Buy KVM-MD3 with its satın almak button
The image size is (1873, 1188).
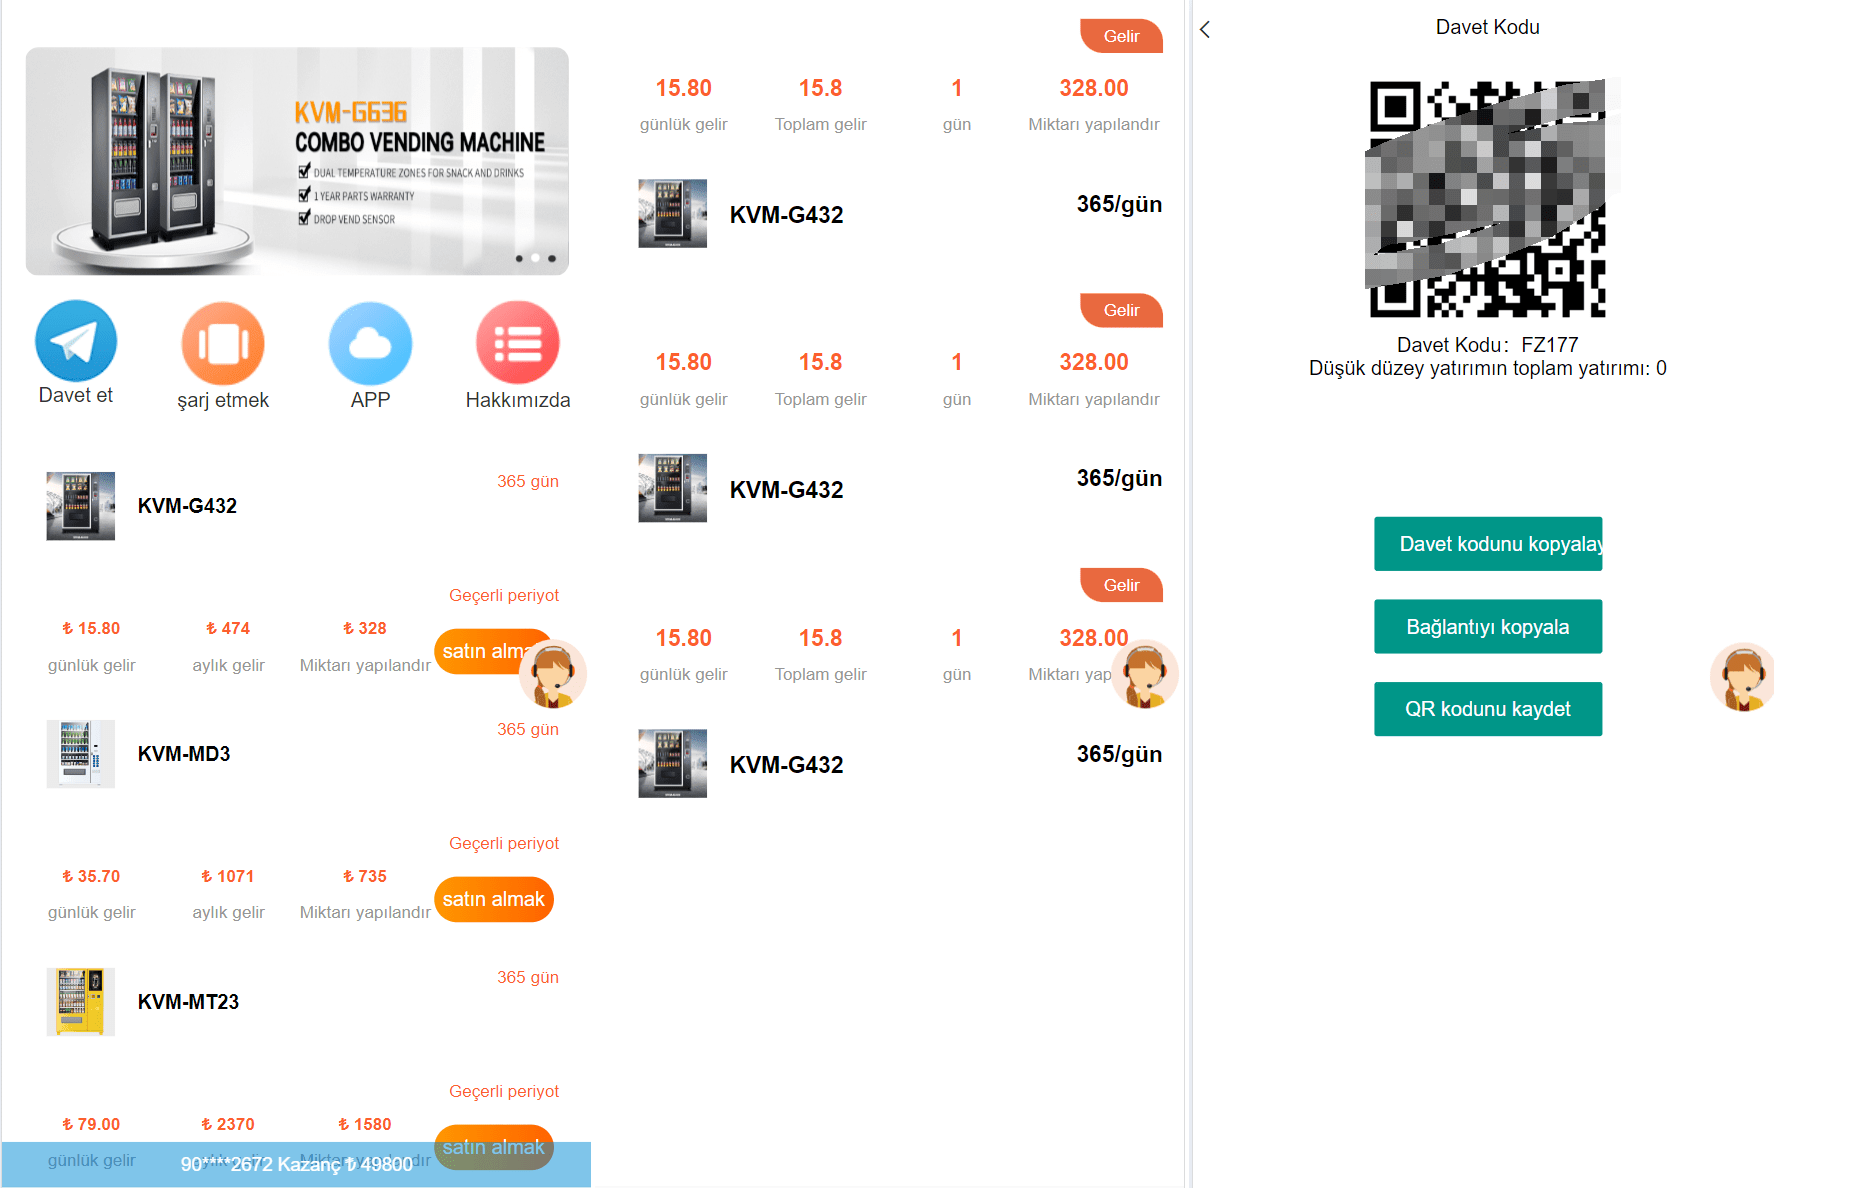(494, 899)
